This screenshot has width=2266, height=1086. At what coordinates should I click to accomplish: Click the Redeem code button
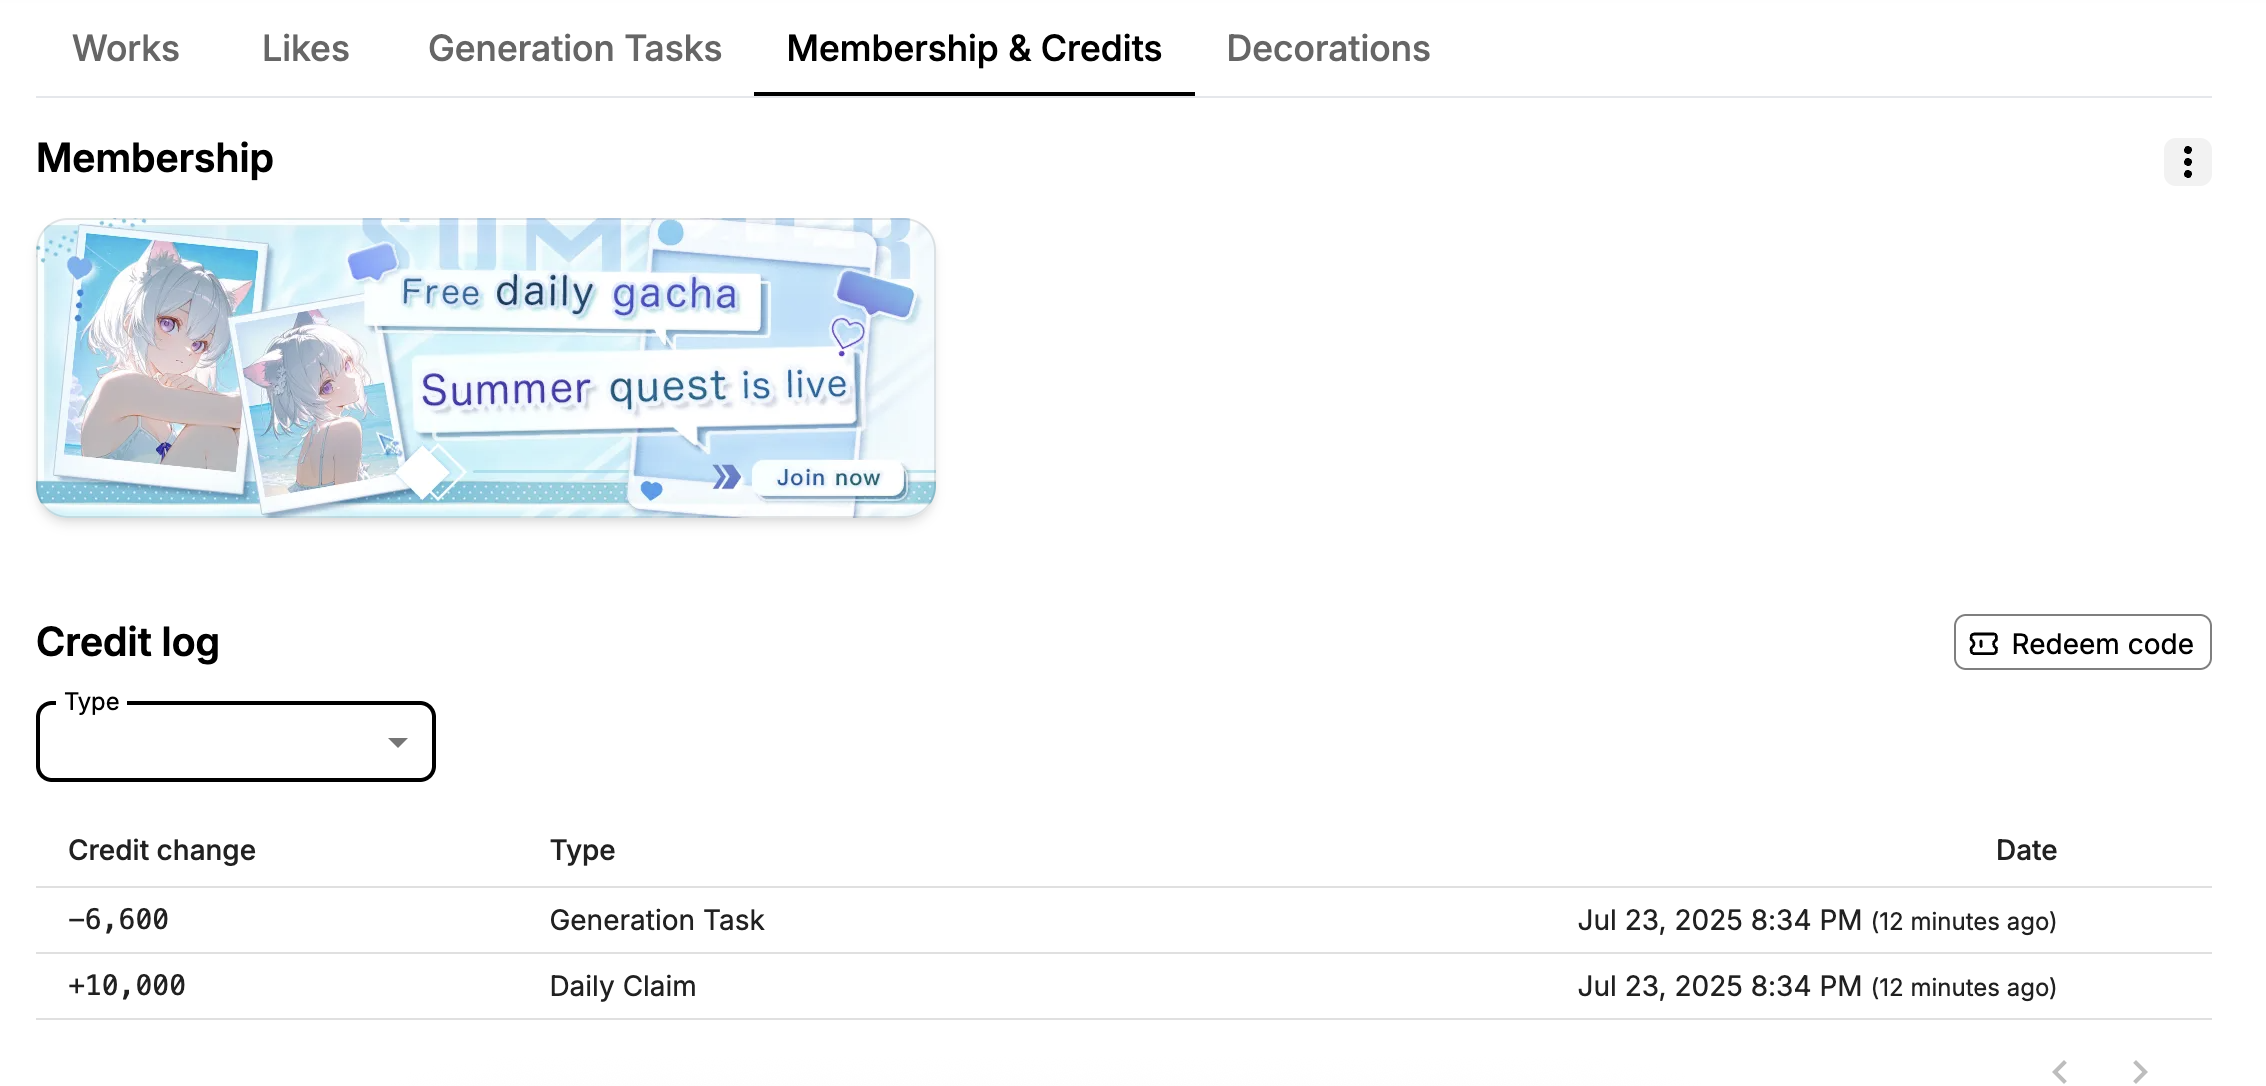click(x=2083, y=642)
